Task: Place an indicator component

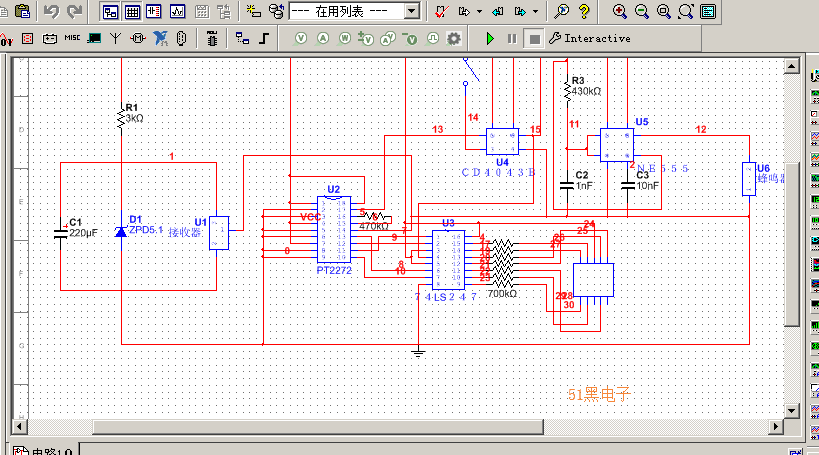Action: tap(27, 39)
